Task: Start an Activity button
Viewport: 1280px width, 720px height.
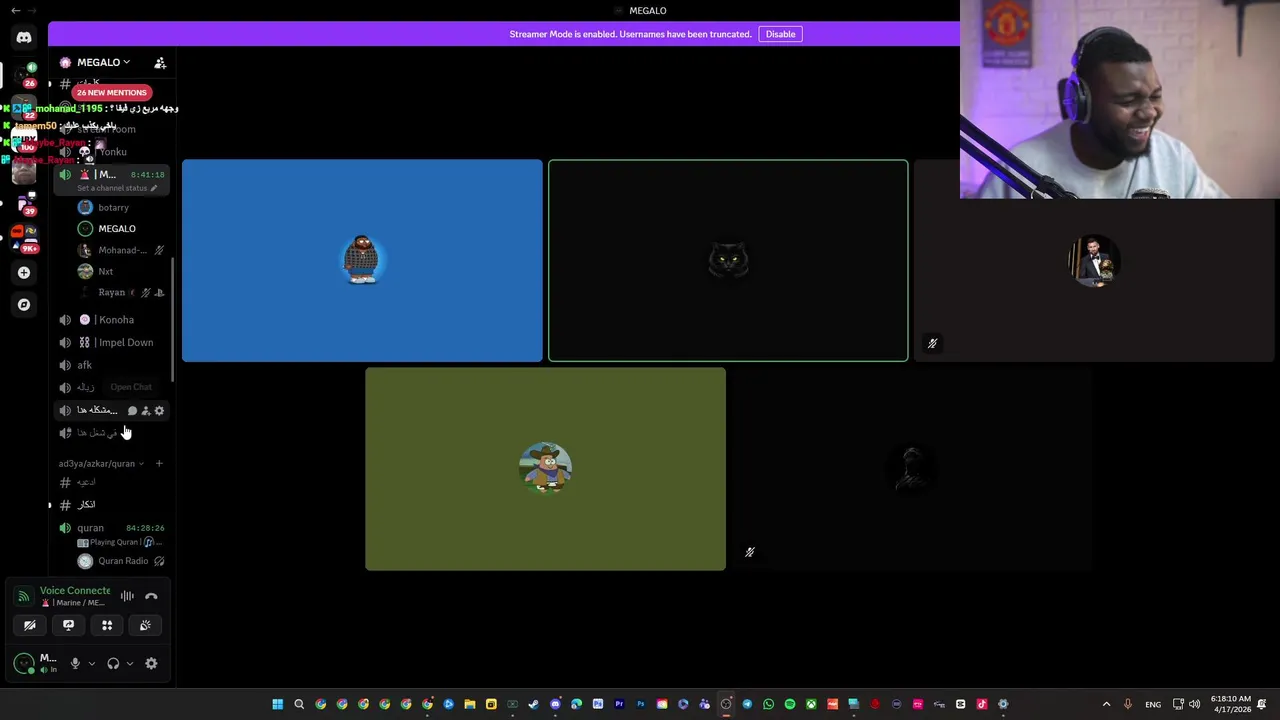Action: [x=107, y=625]
